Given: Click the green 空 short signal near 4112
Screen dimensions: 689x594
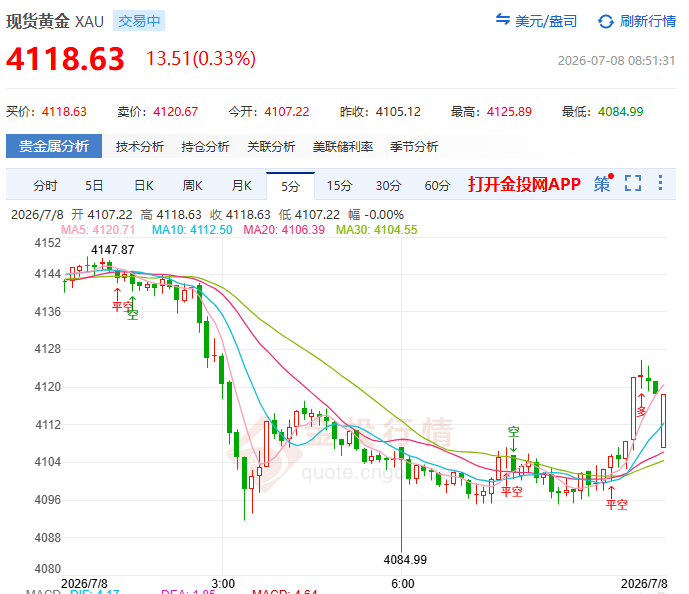Looking at the screenshot, I should coord(513,432).
